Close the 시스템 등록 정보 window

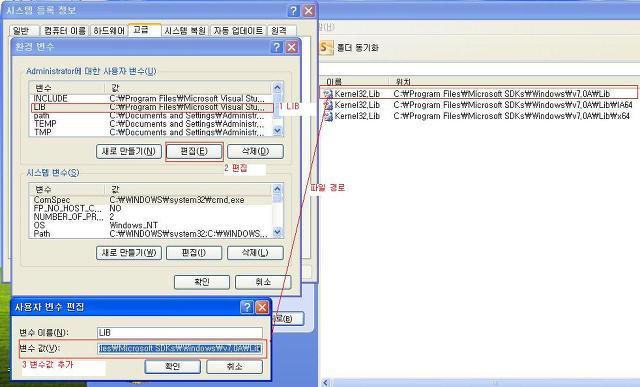pyautogui.click(x=309, y=11)
